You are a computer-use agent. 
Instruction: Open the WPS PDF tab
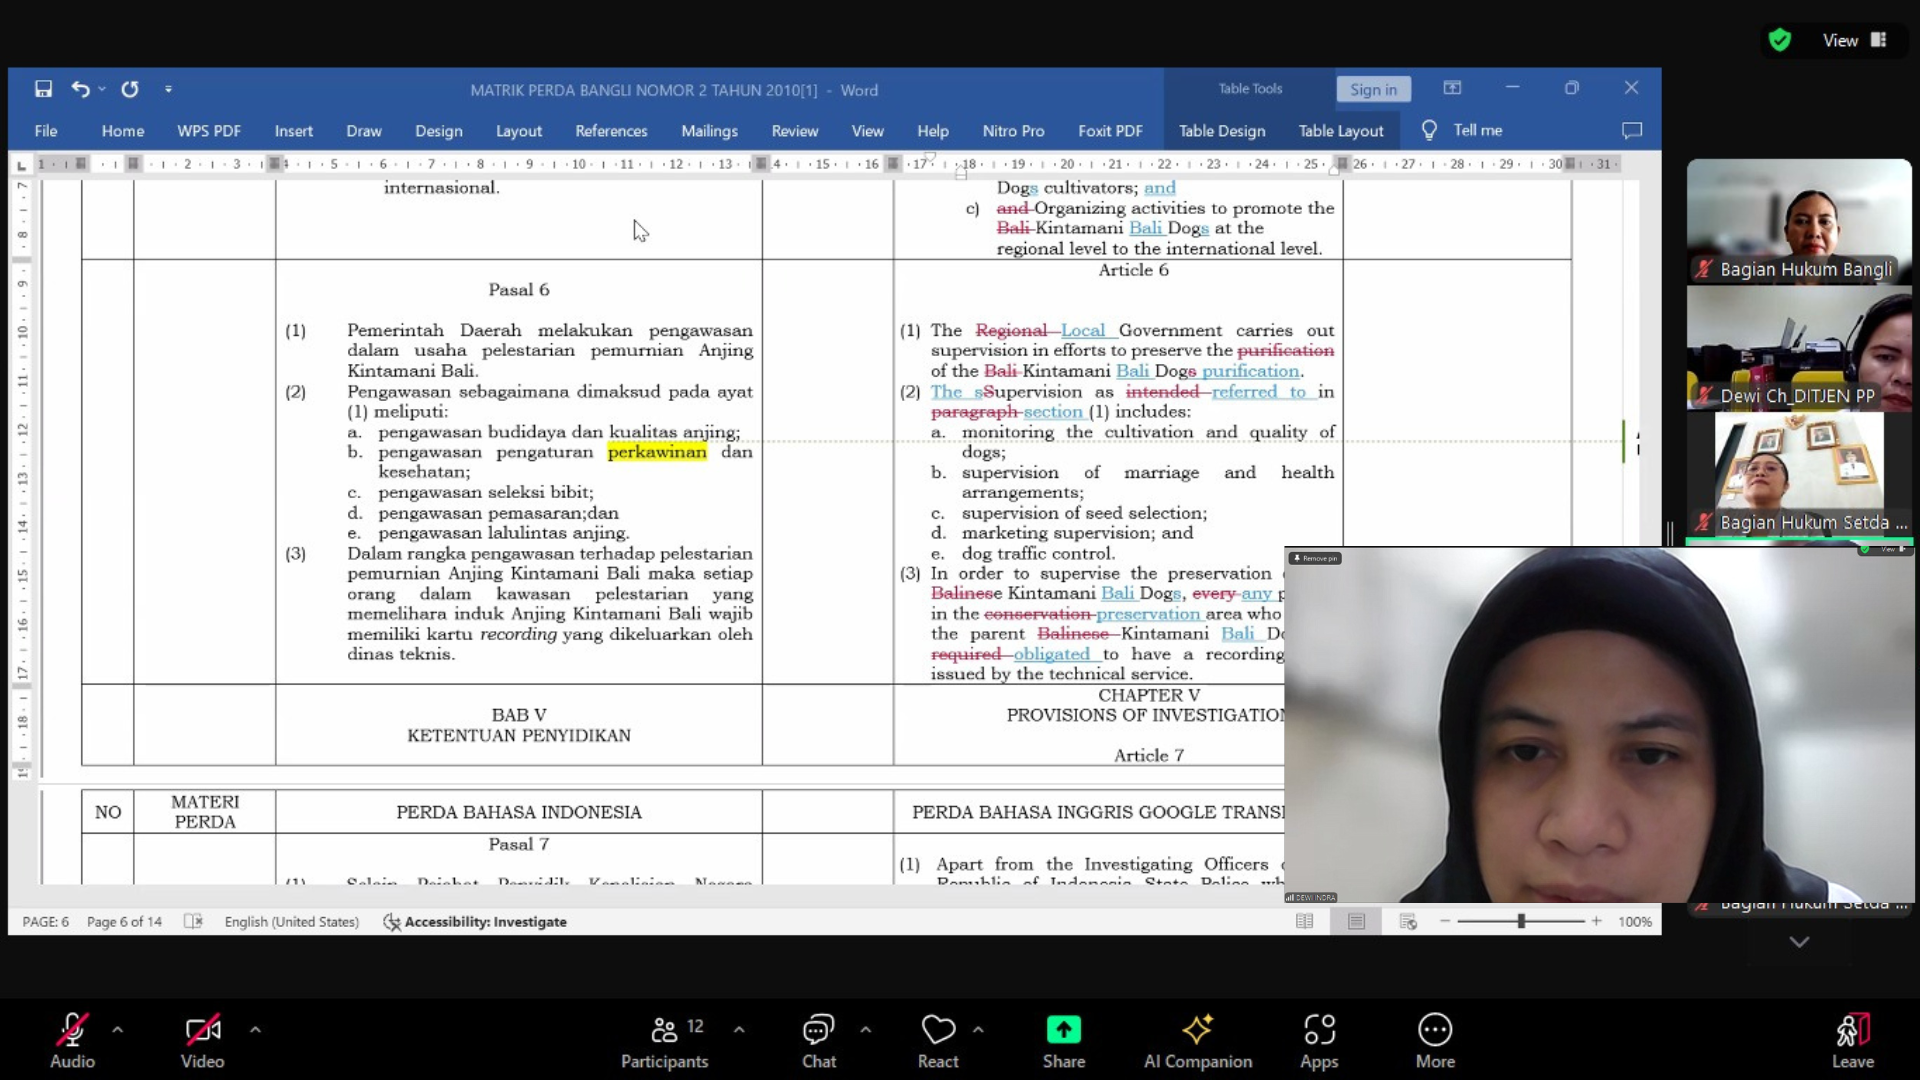(209, 131)
